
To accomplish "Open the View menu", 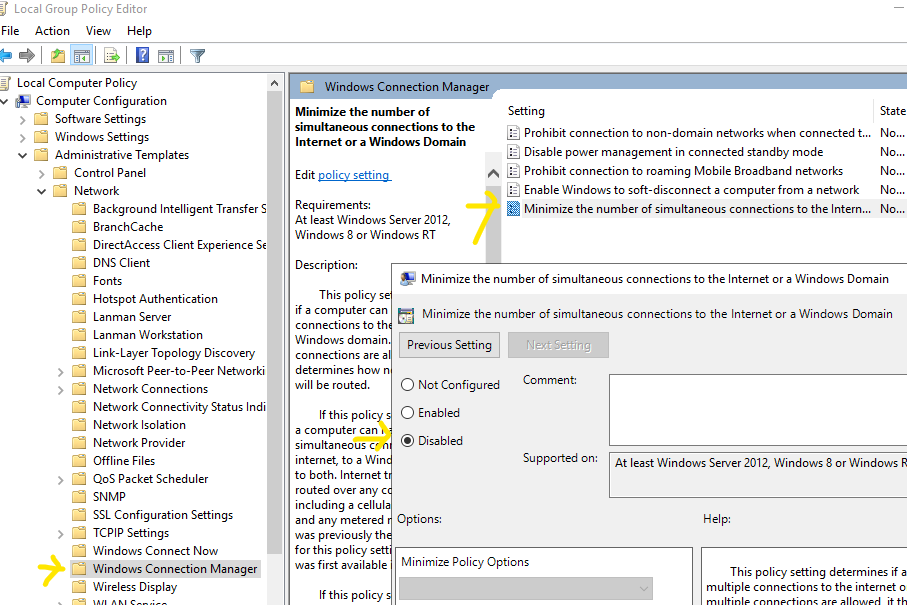I will point(98,31).
